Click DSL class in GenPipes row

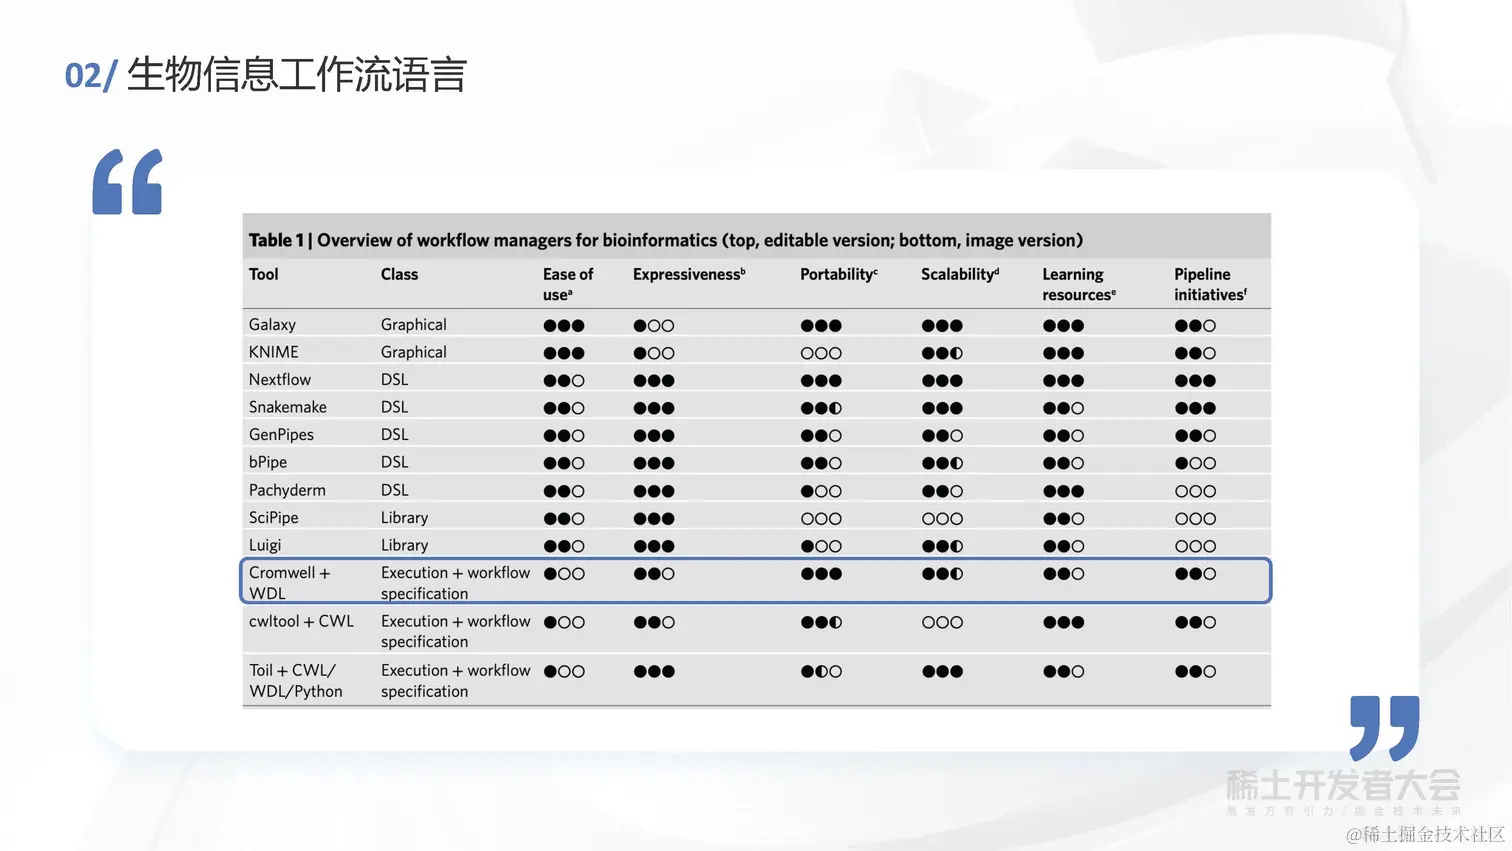pos(395,435)
